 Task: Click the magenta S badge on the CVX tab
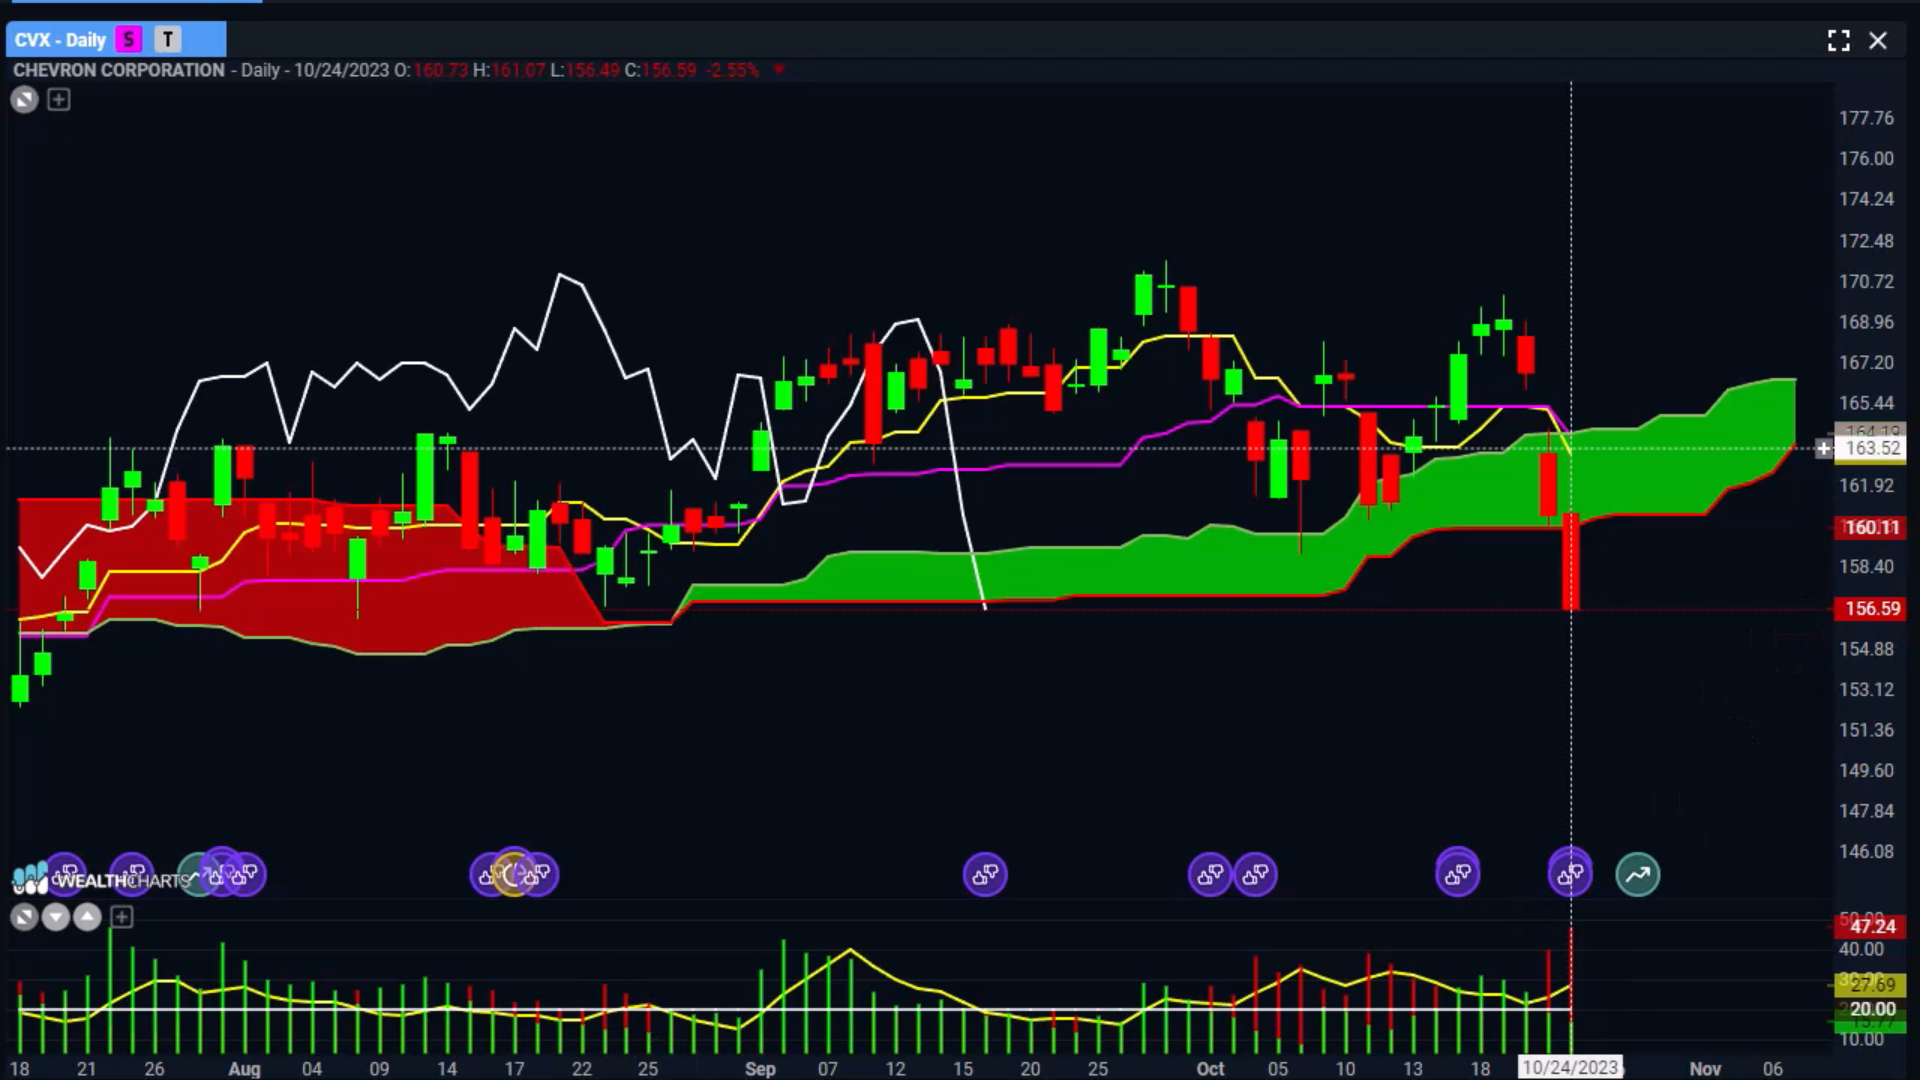[129, 40]
